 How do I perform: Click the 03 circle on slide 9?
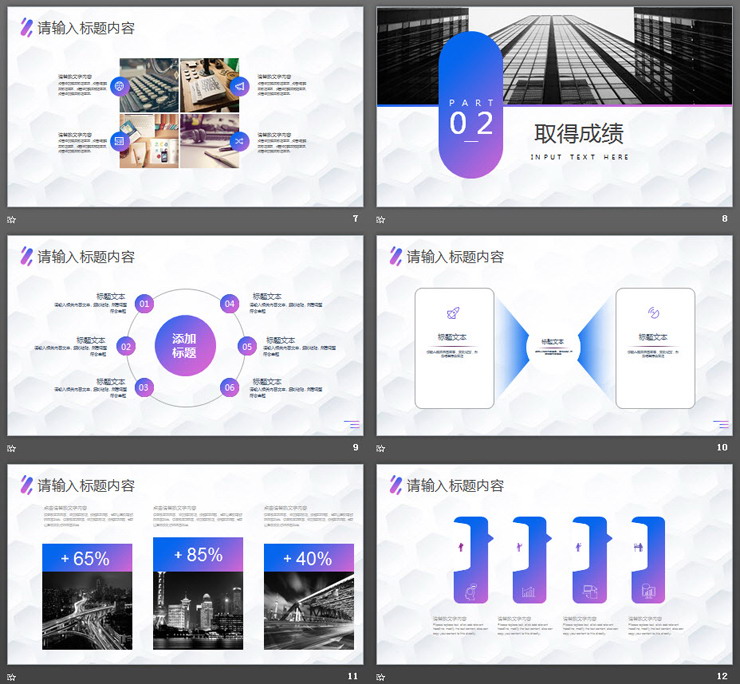point(143,388)
